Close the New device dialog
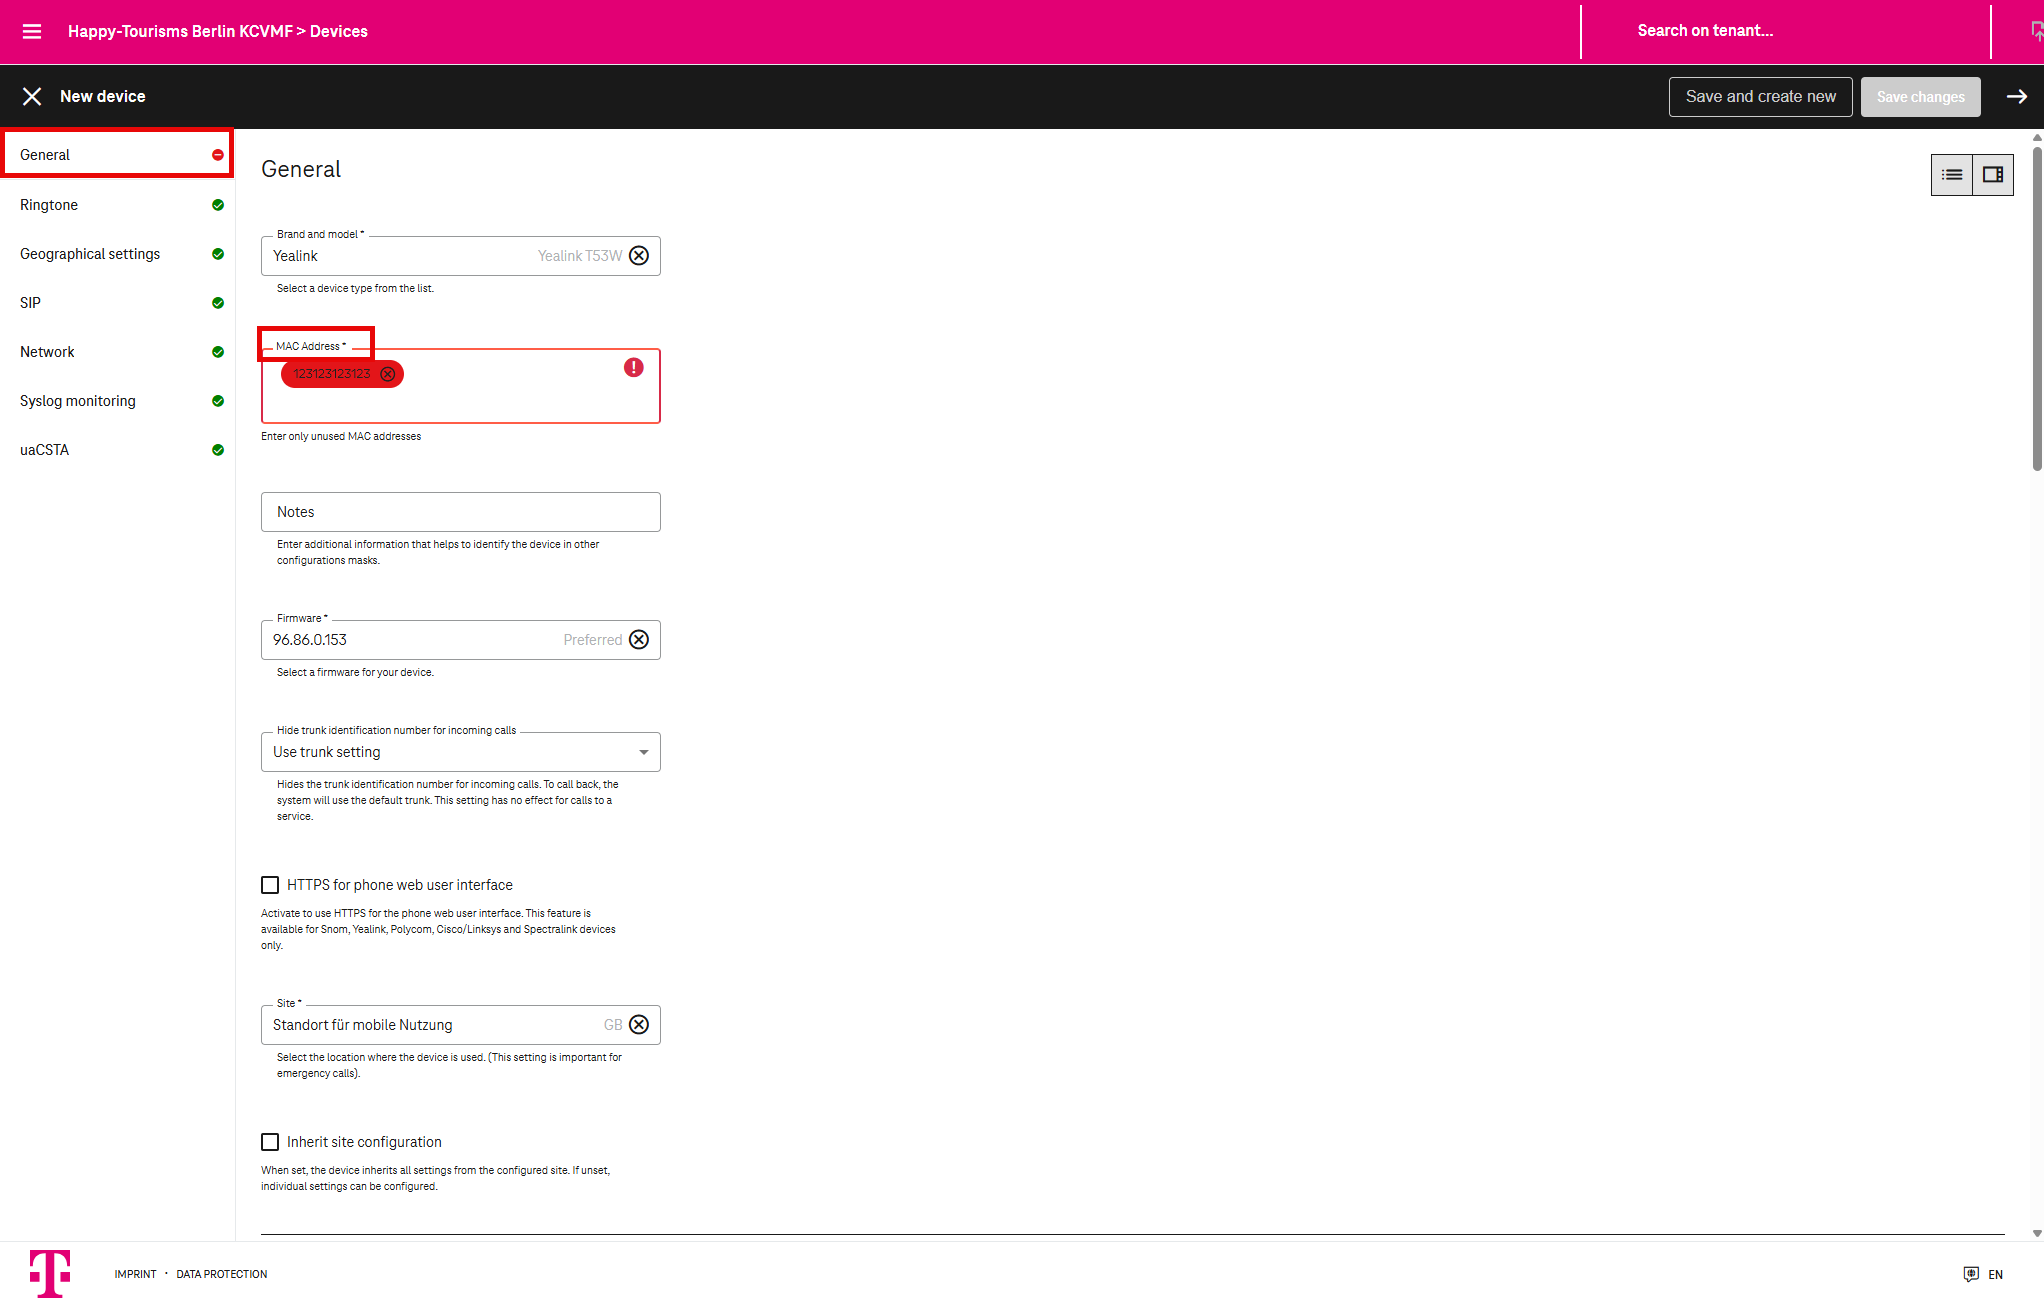 pyautogui.click(x=32, y=96)
